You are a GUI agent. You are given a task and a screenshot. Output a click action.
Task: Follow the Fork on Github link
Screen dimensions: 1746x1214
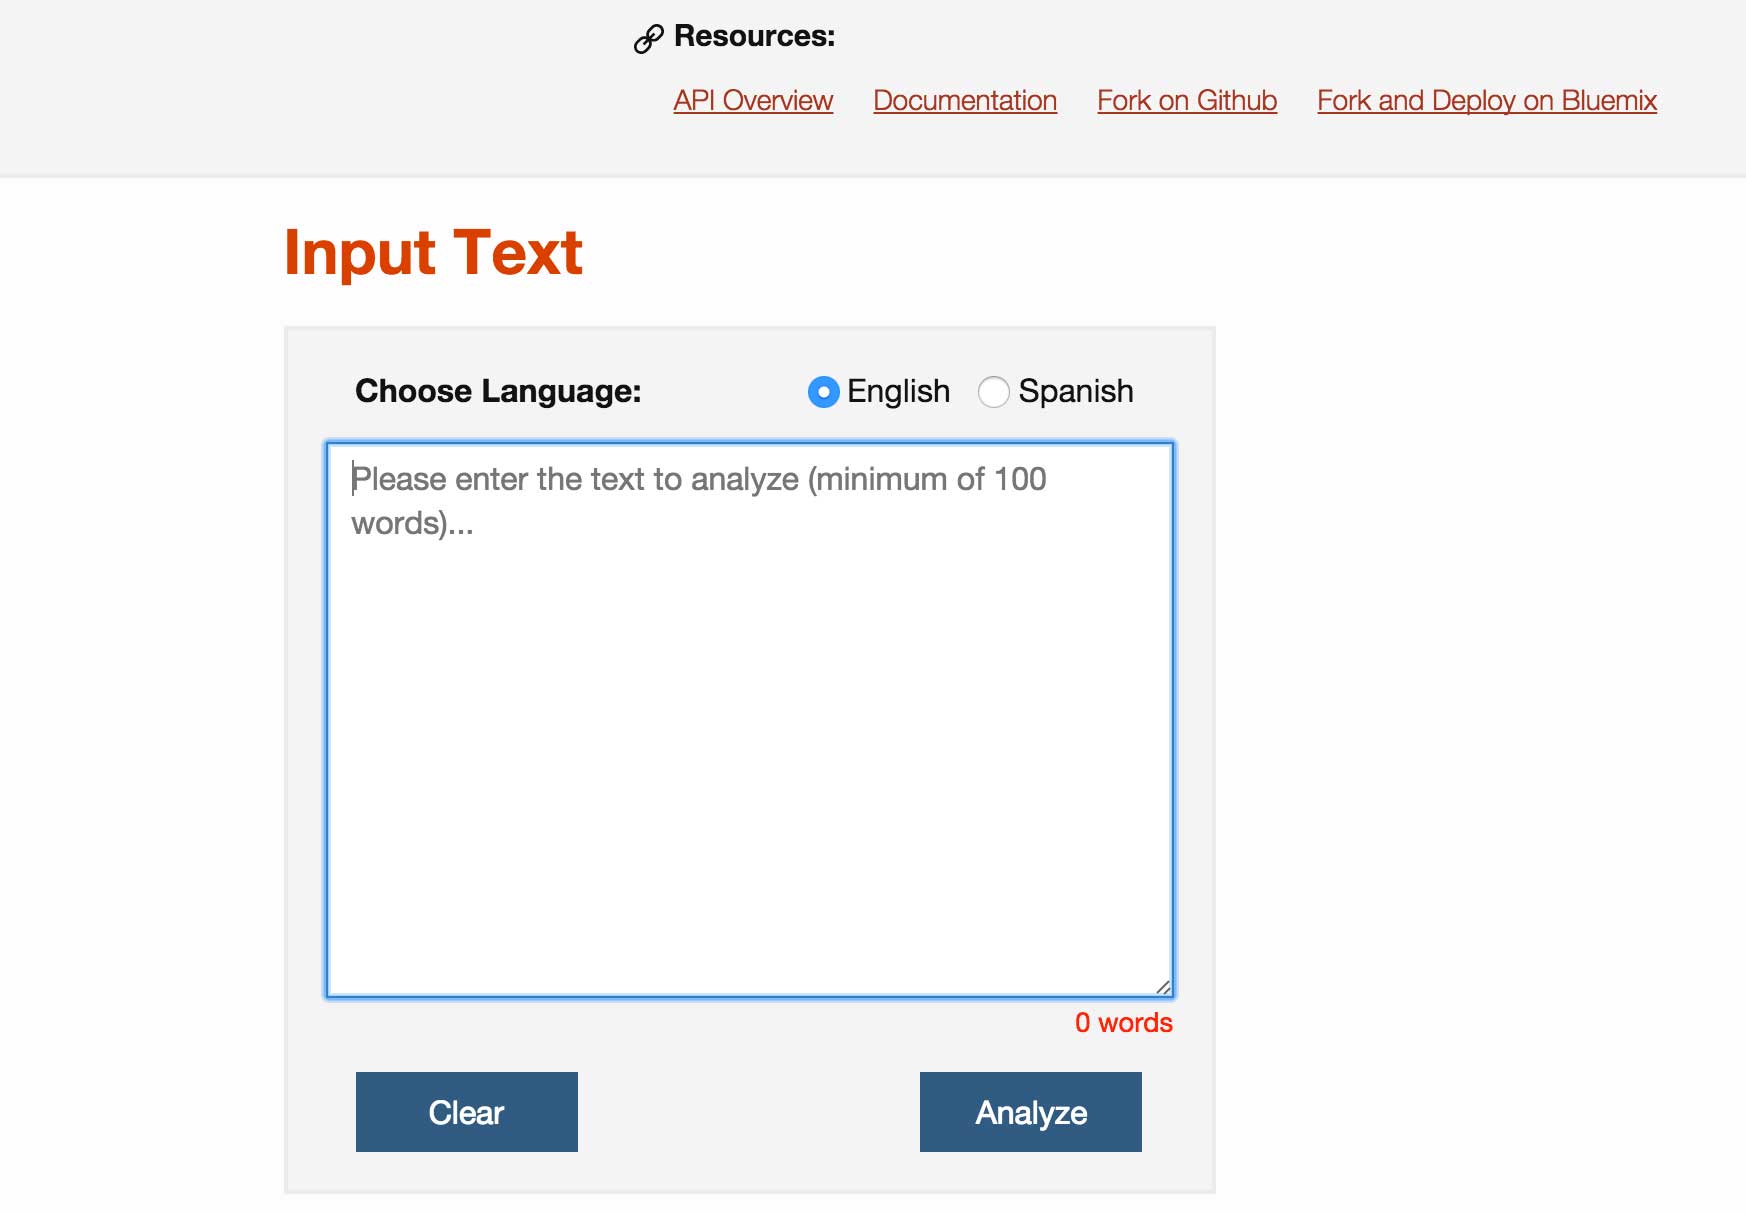(1187, 101)
